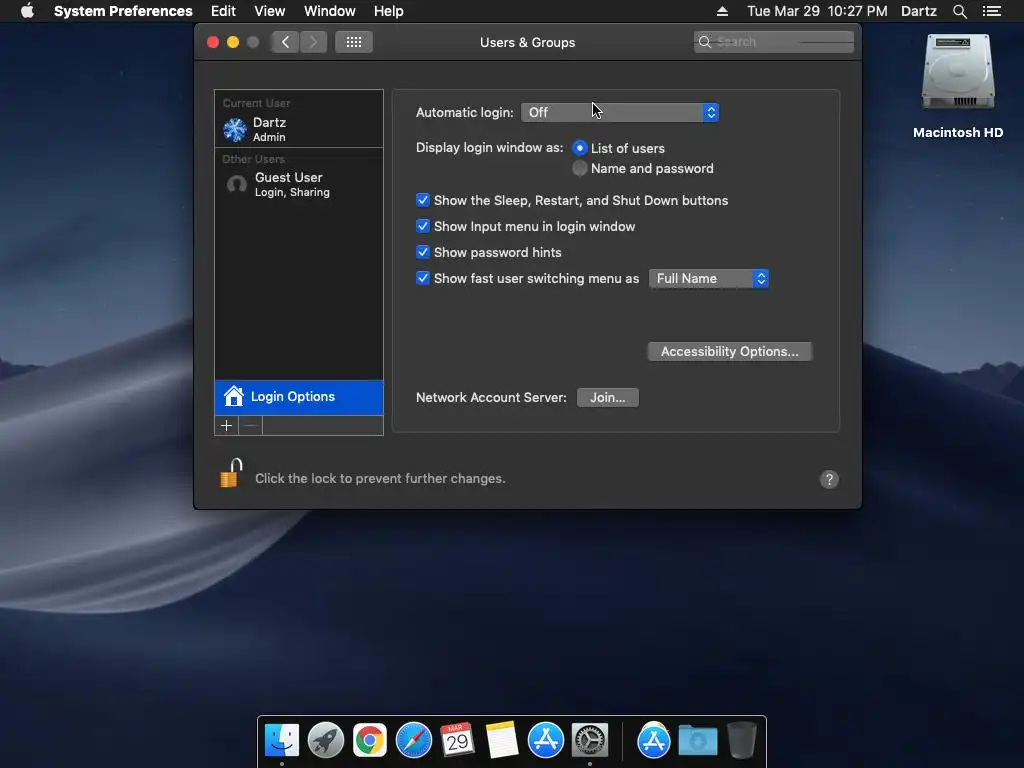Click the Accessibility Options button
The height and width of the screenshot is (768, 1024).
pos(729,351)
